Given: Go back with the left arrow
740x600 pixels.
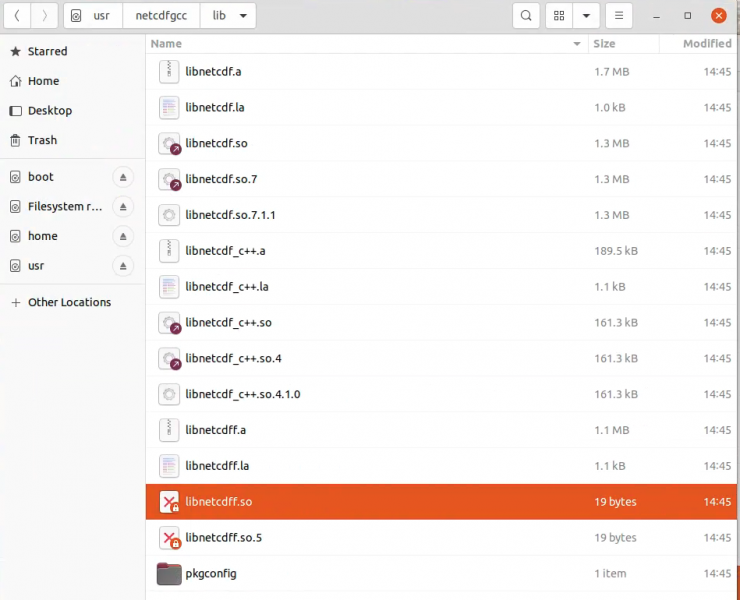Looking at the screenshot, I should [18, 16].
